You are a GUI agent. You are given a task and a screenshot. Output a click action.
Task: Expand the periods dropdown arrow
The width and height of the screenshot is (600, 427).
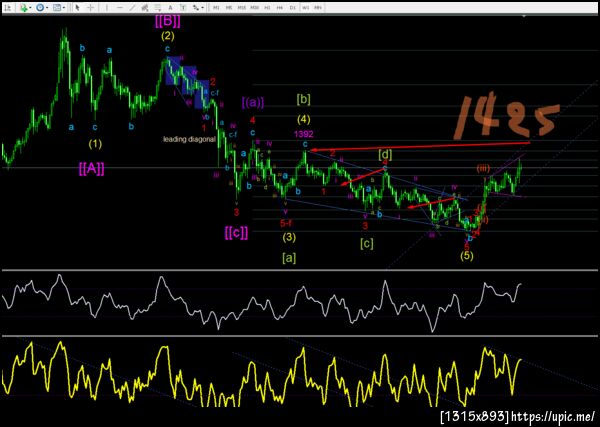pos(47,8)
